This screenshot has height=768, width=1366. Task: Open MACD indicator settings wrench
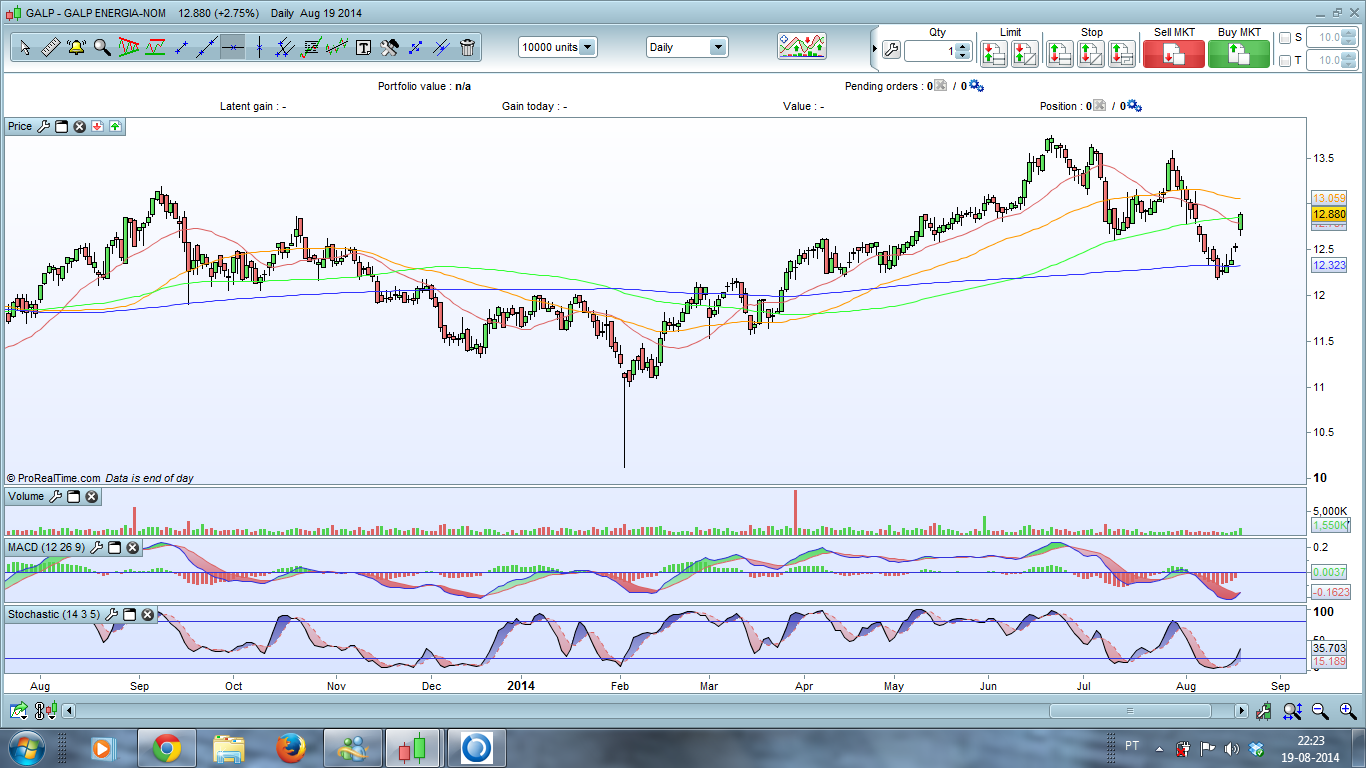pyautogui.click(x=97, y=547)
